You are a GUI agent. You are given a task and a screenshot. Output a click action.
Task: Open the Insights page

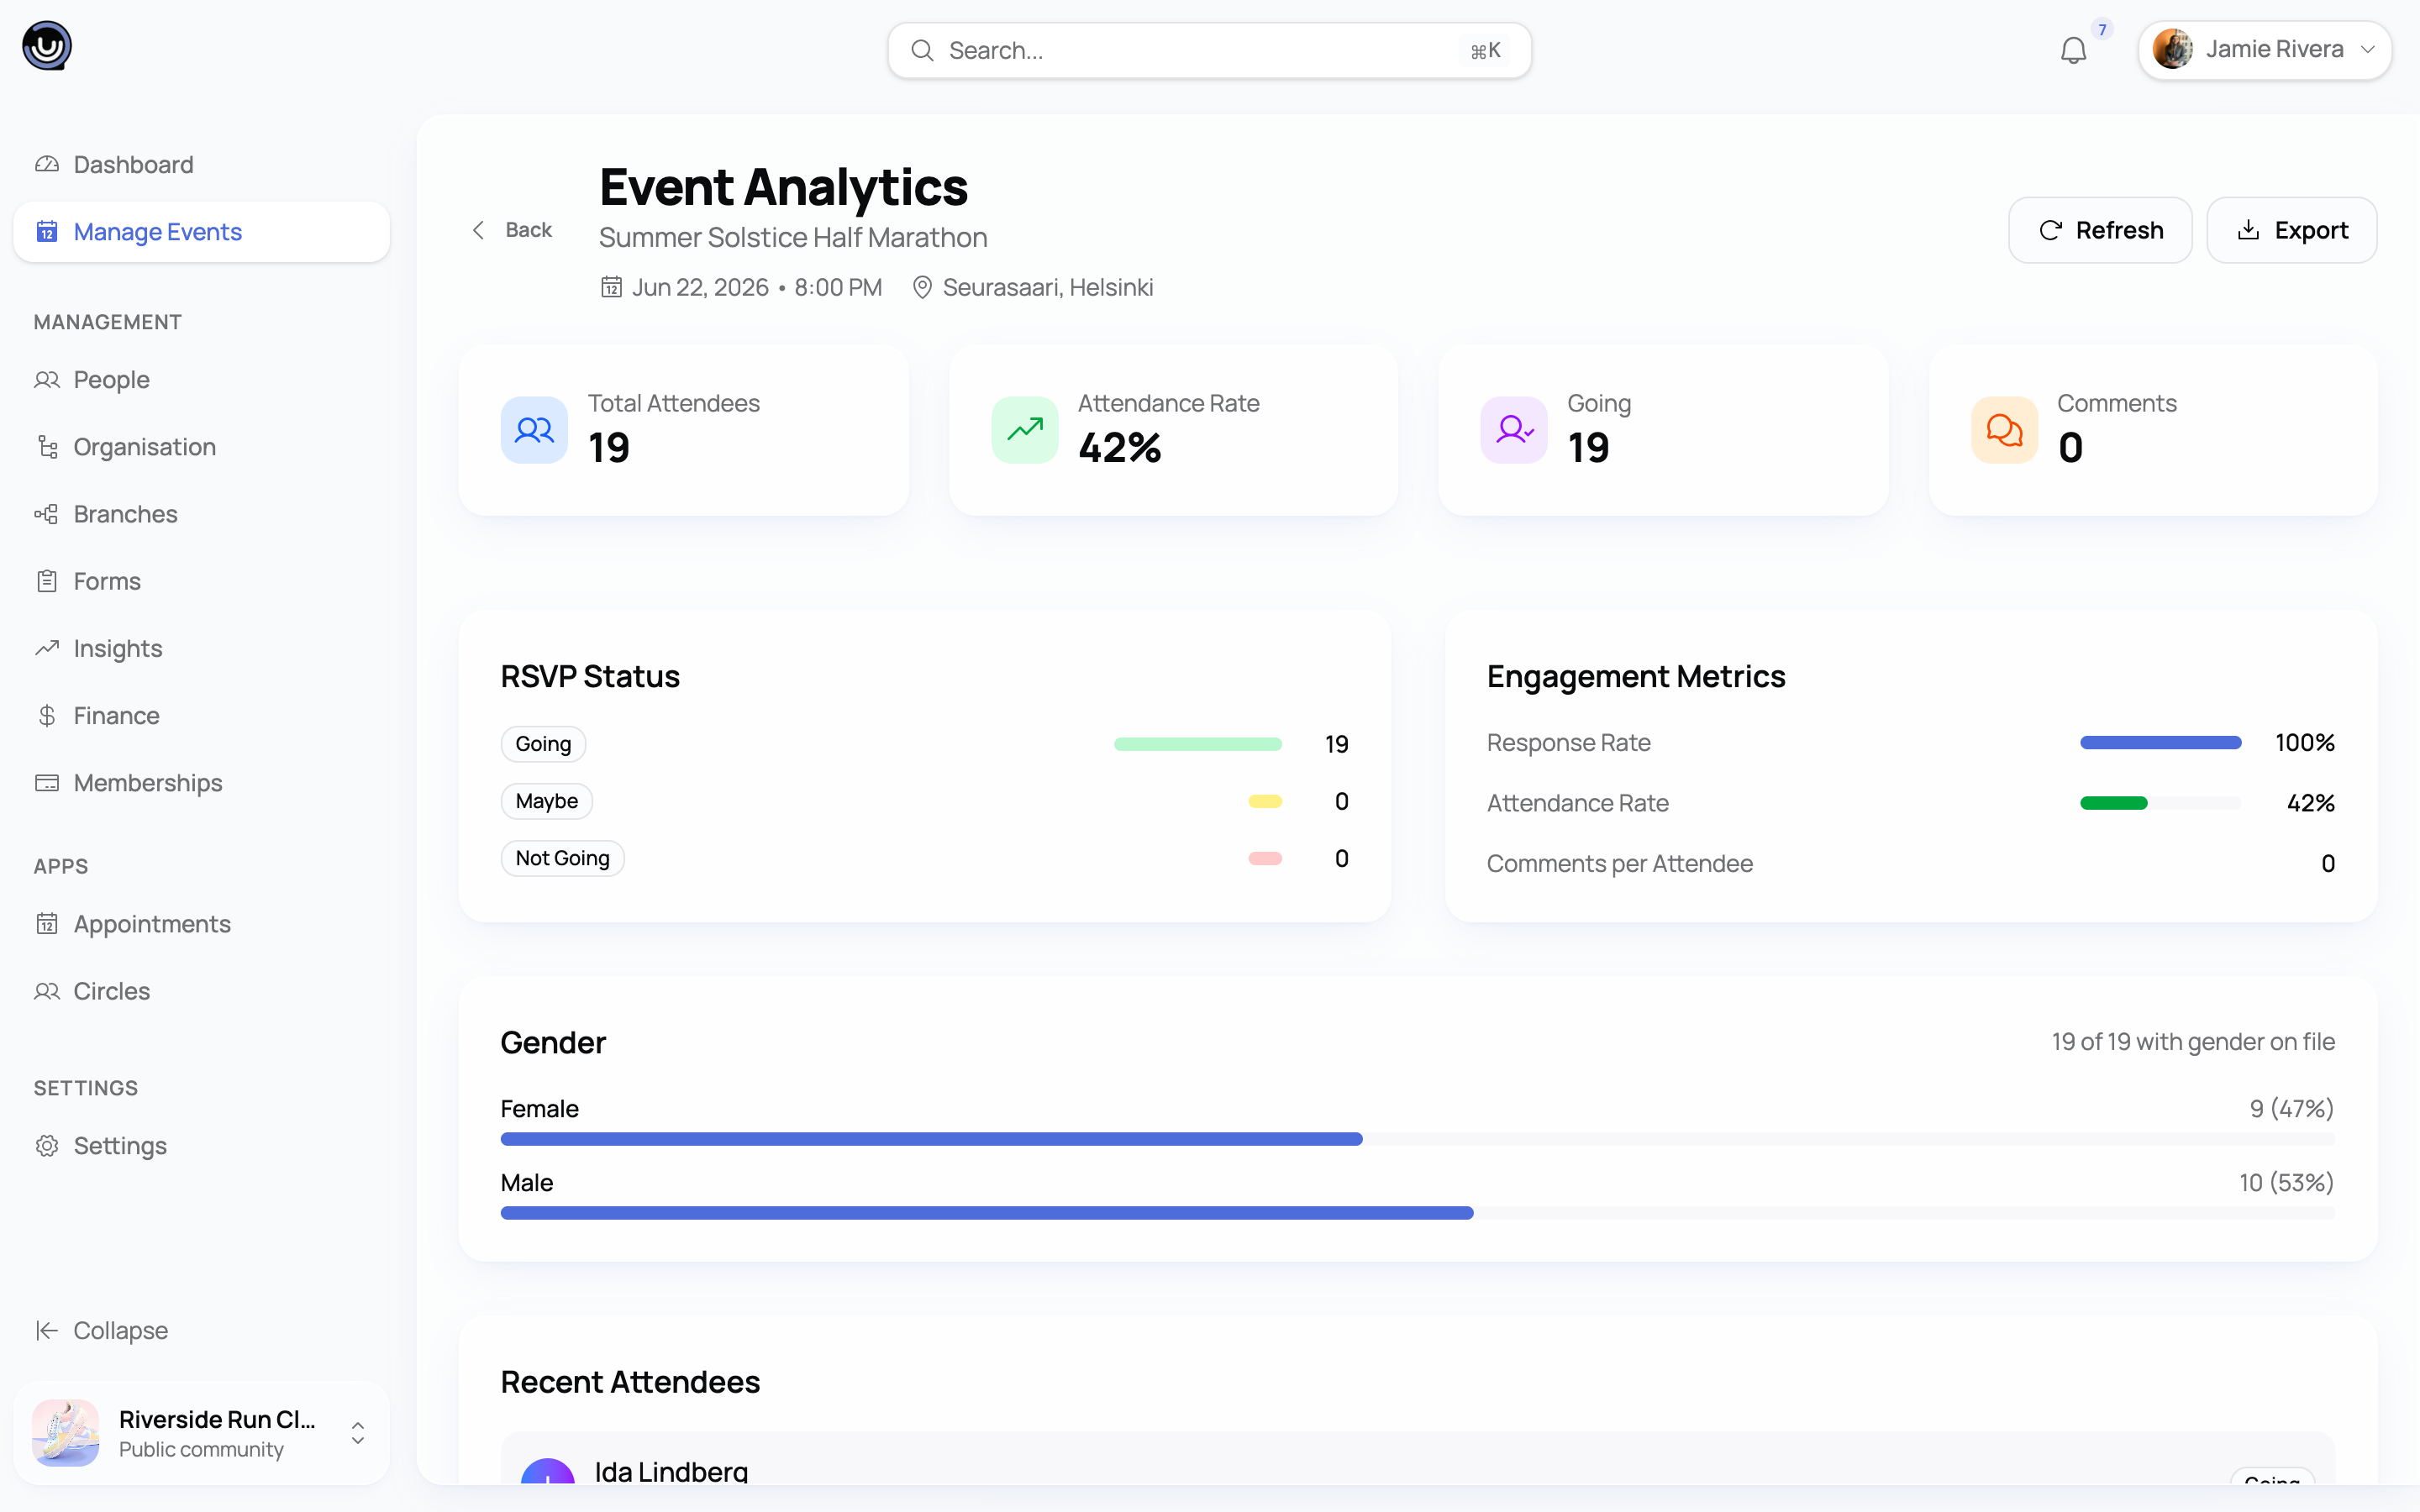[201, 648]
